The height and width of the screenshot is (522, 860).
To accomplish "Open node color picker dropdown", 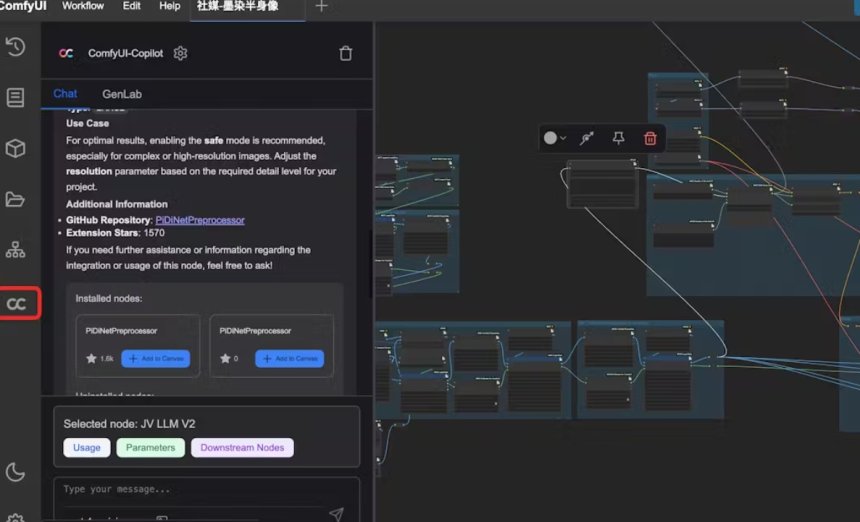I will pyautogui.click(x=555, y=138).
